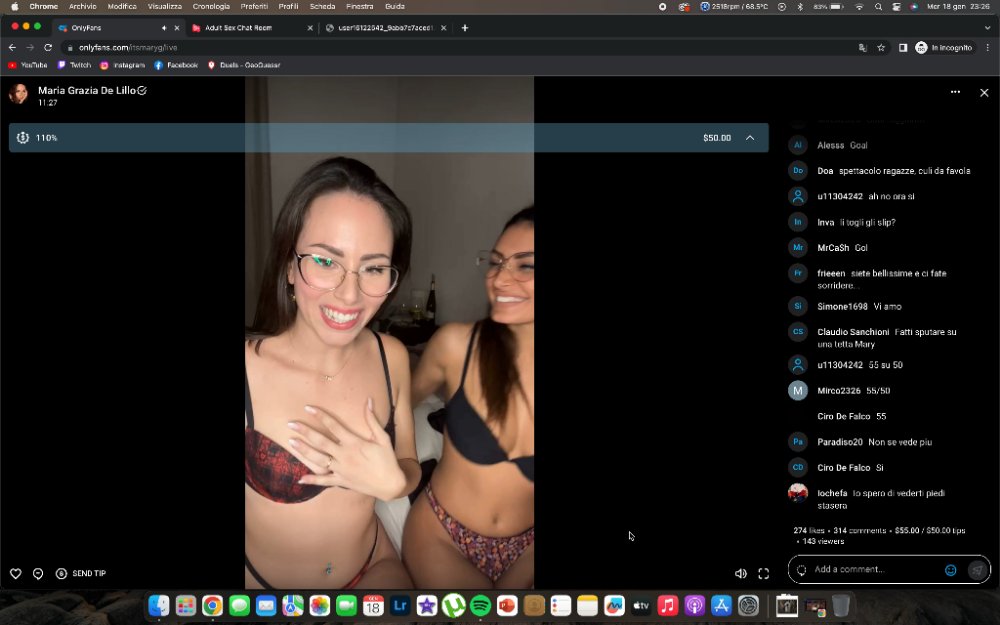Open Facebook bookmark

(176, 65)
